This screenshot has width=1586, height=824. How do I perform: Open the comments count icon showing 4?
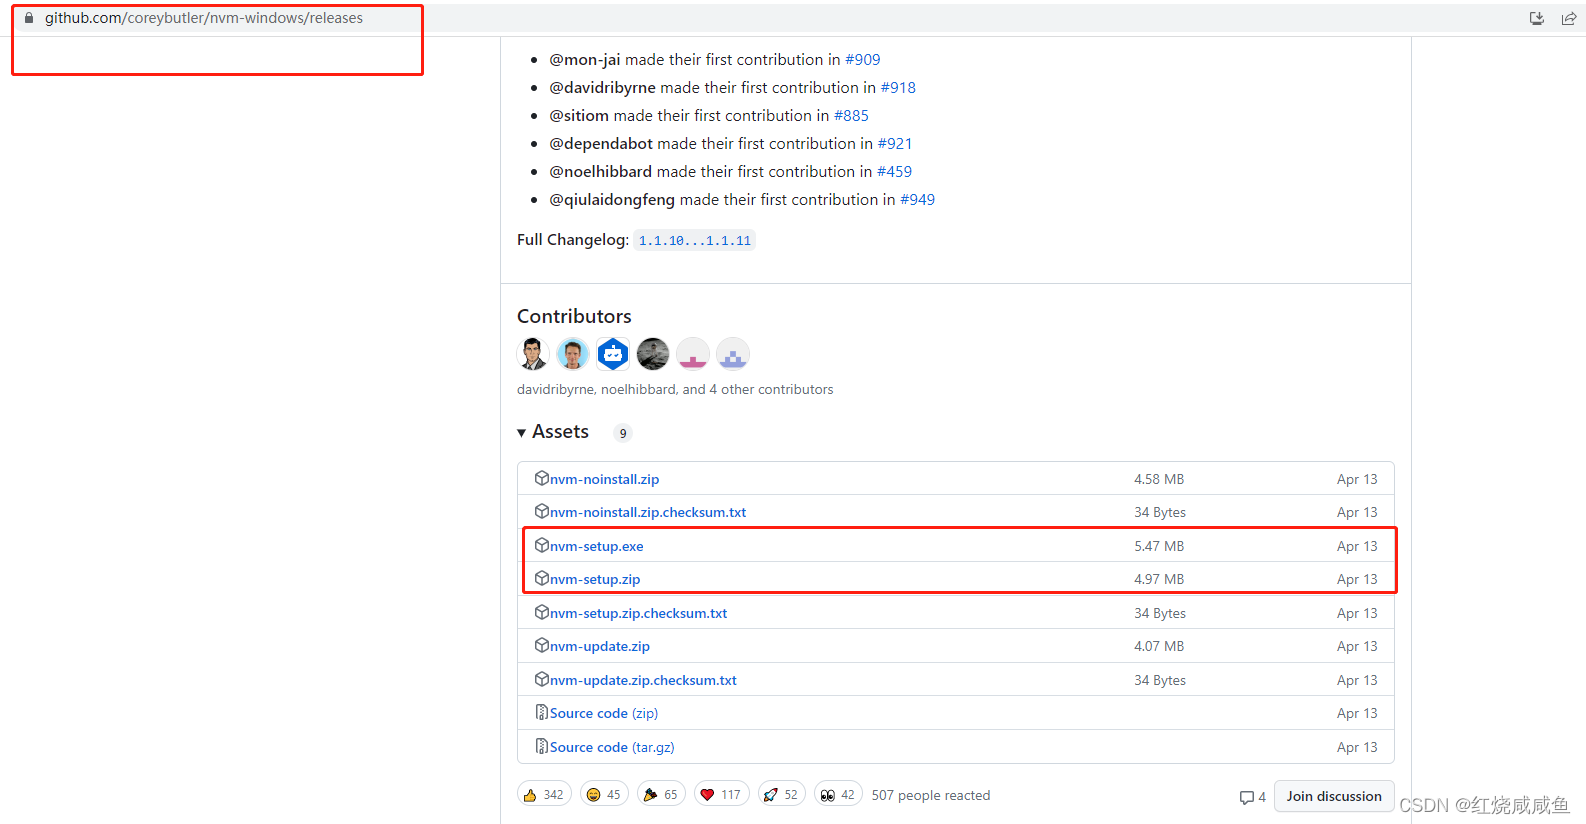coord(1253,797)
